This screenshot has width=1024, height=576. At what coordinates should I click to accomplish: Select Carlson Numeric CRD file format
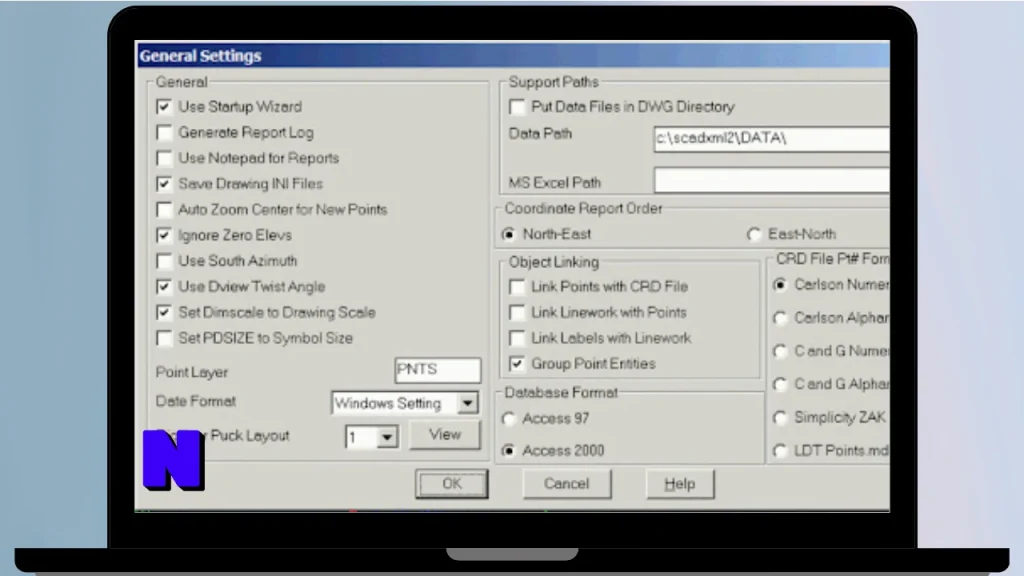point(780,285)
